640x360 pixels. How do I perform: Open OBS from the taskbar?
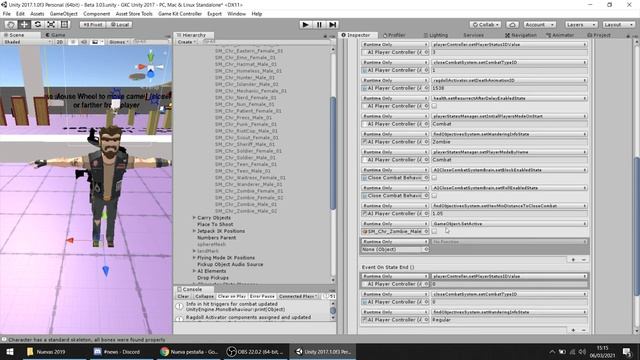(x=256, y=351)
